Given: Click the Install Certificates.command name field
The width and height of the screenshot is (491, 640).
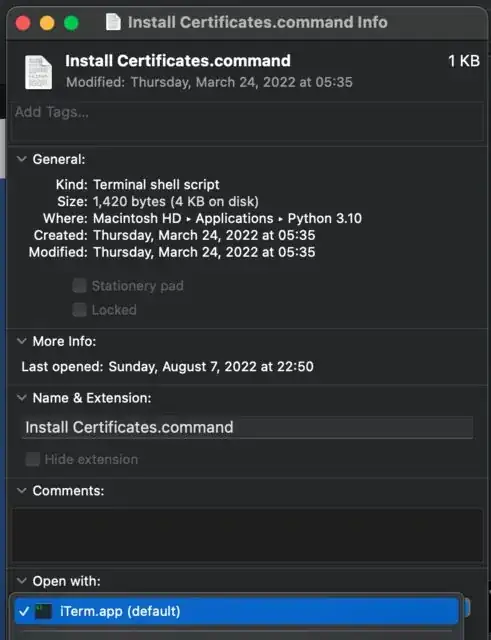Looking at the screenshot, I should coord(247,427).
